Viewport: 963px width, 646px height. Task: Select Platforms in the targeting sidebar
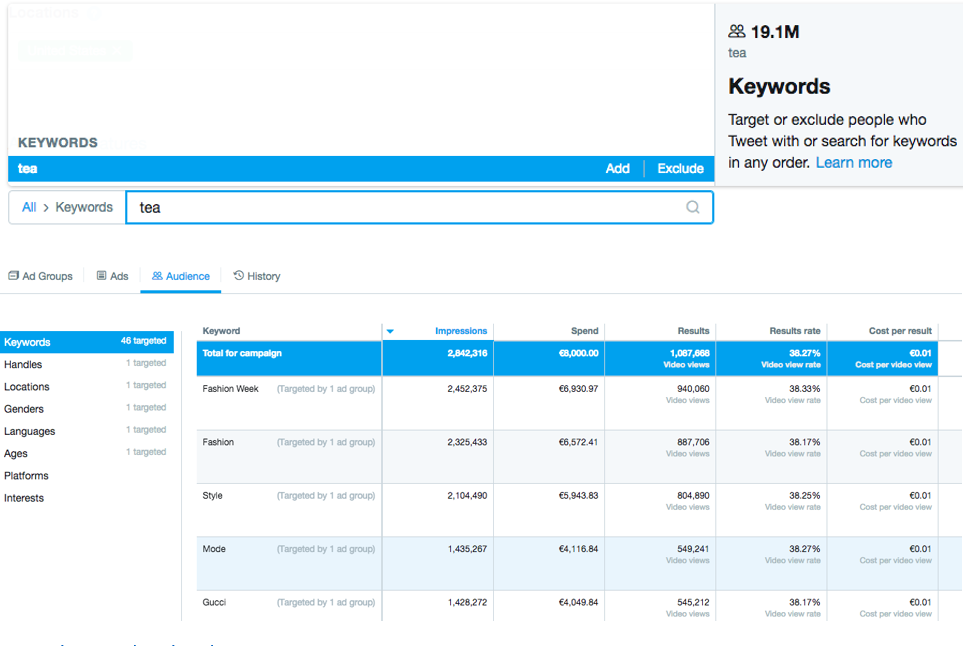pyautogui.click(x=26, y=475)
